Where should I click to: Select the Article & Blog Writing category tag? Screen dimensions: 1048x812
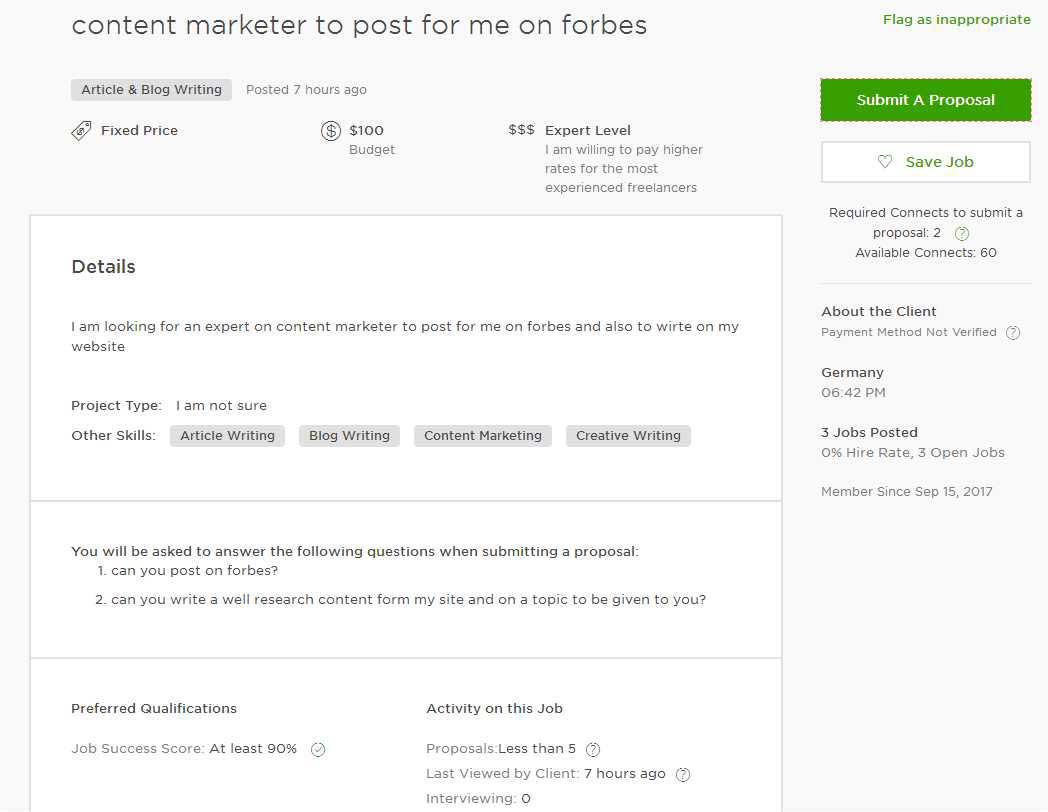point(151,90)
